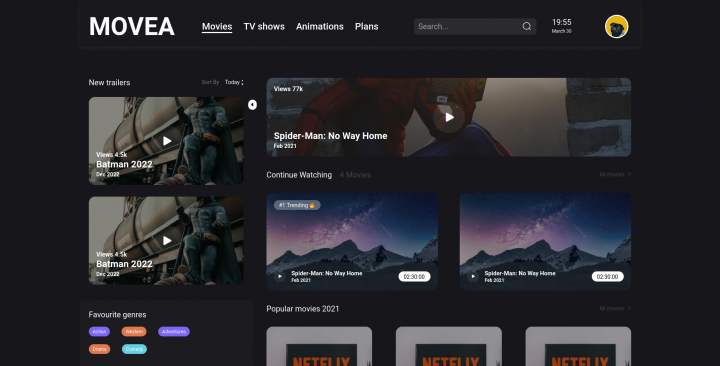This screenshot has width=720, height=366.
Task: Pick the Drama genre tag
Action: [99, 349]
